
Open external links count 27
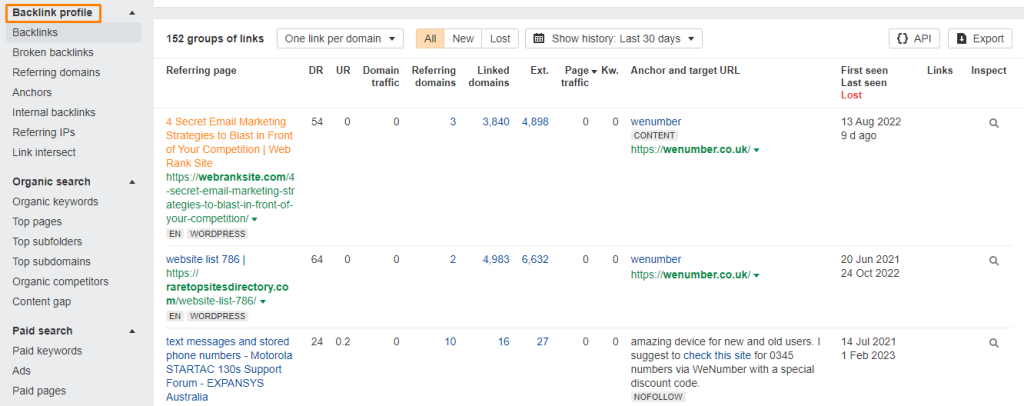tap(543, 341)
